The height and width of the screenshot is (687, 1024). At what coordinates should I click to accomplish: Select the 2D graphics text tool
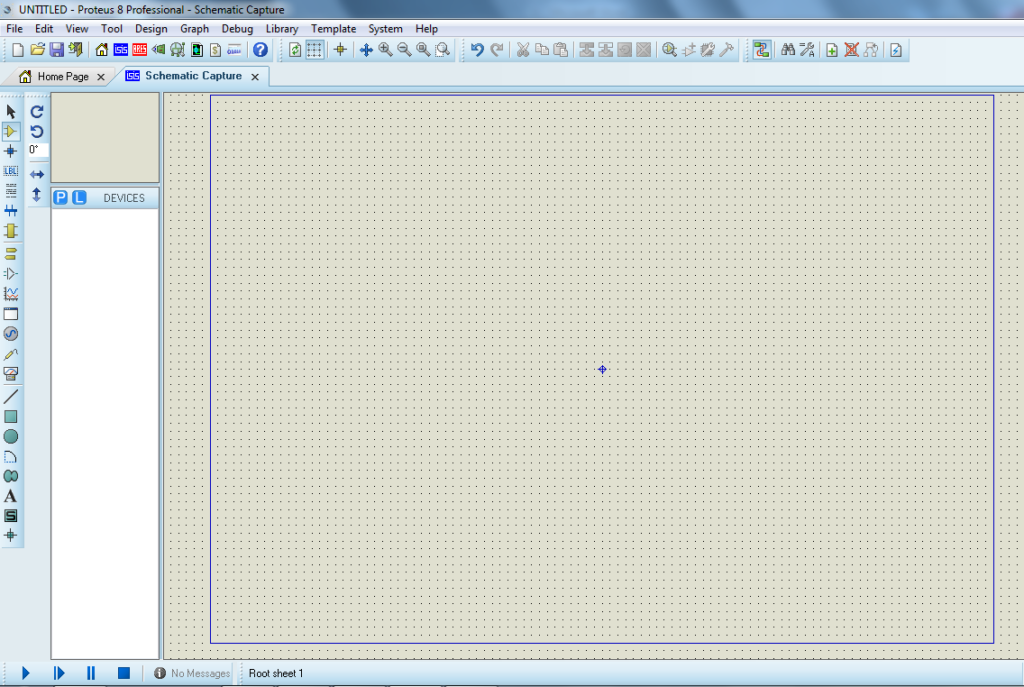(11, 496)
